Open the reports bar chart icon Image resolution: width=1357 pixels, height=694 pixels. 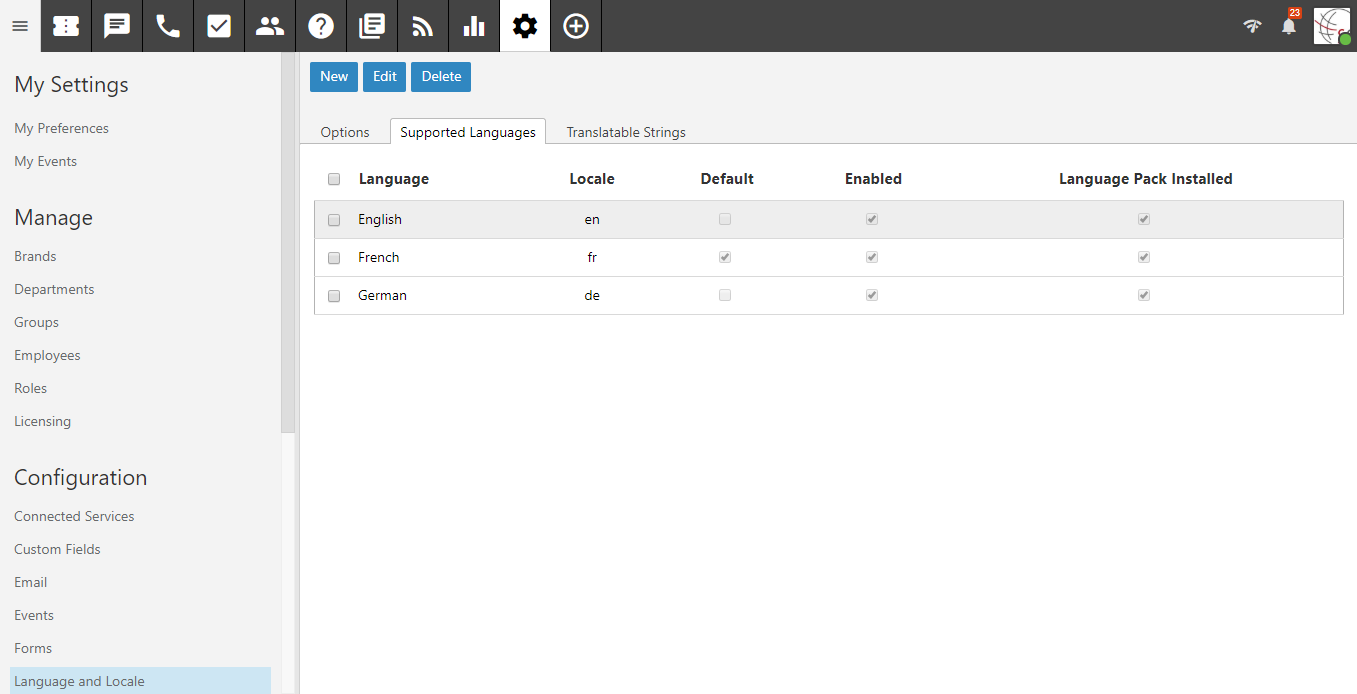tap(474, 26)
